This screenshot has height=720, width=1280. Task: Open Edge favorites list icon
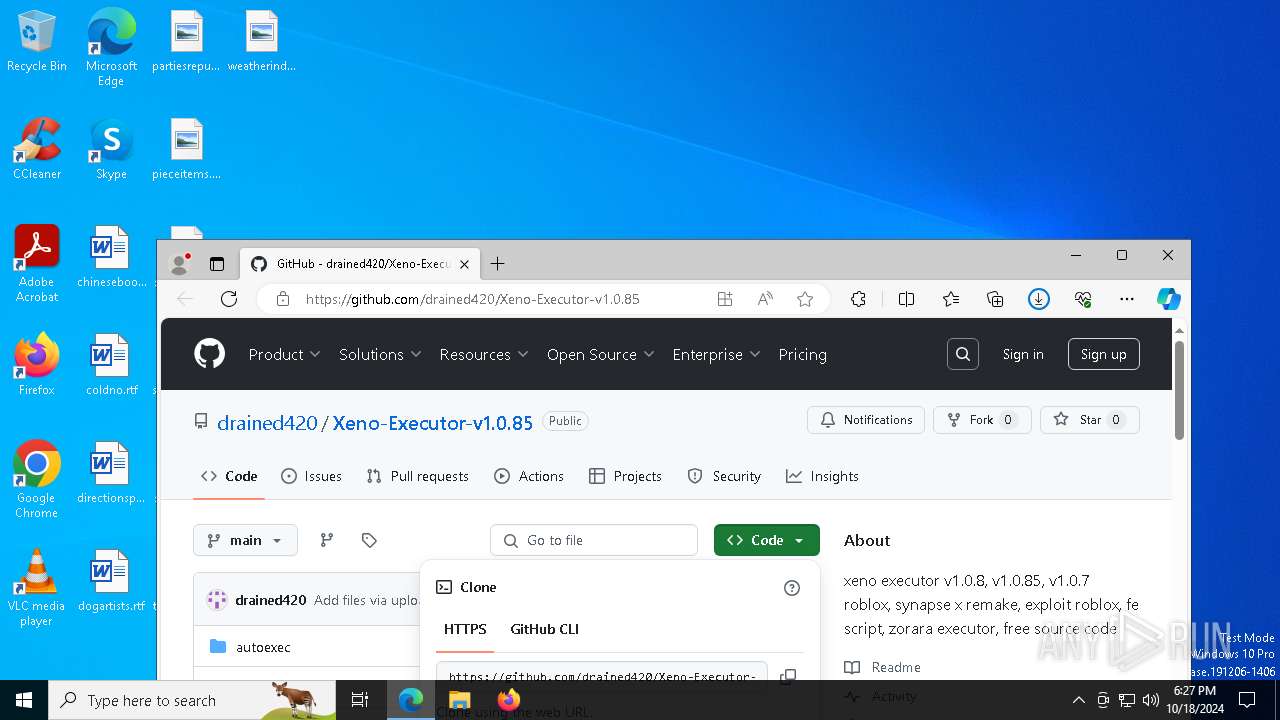point(951,299)
